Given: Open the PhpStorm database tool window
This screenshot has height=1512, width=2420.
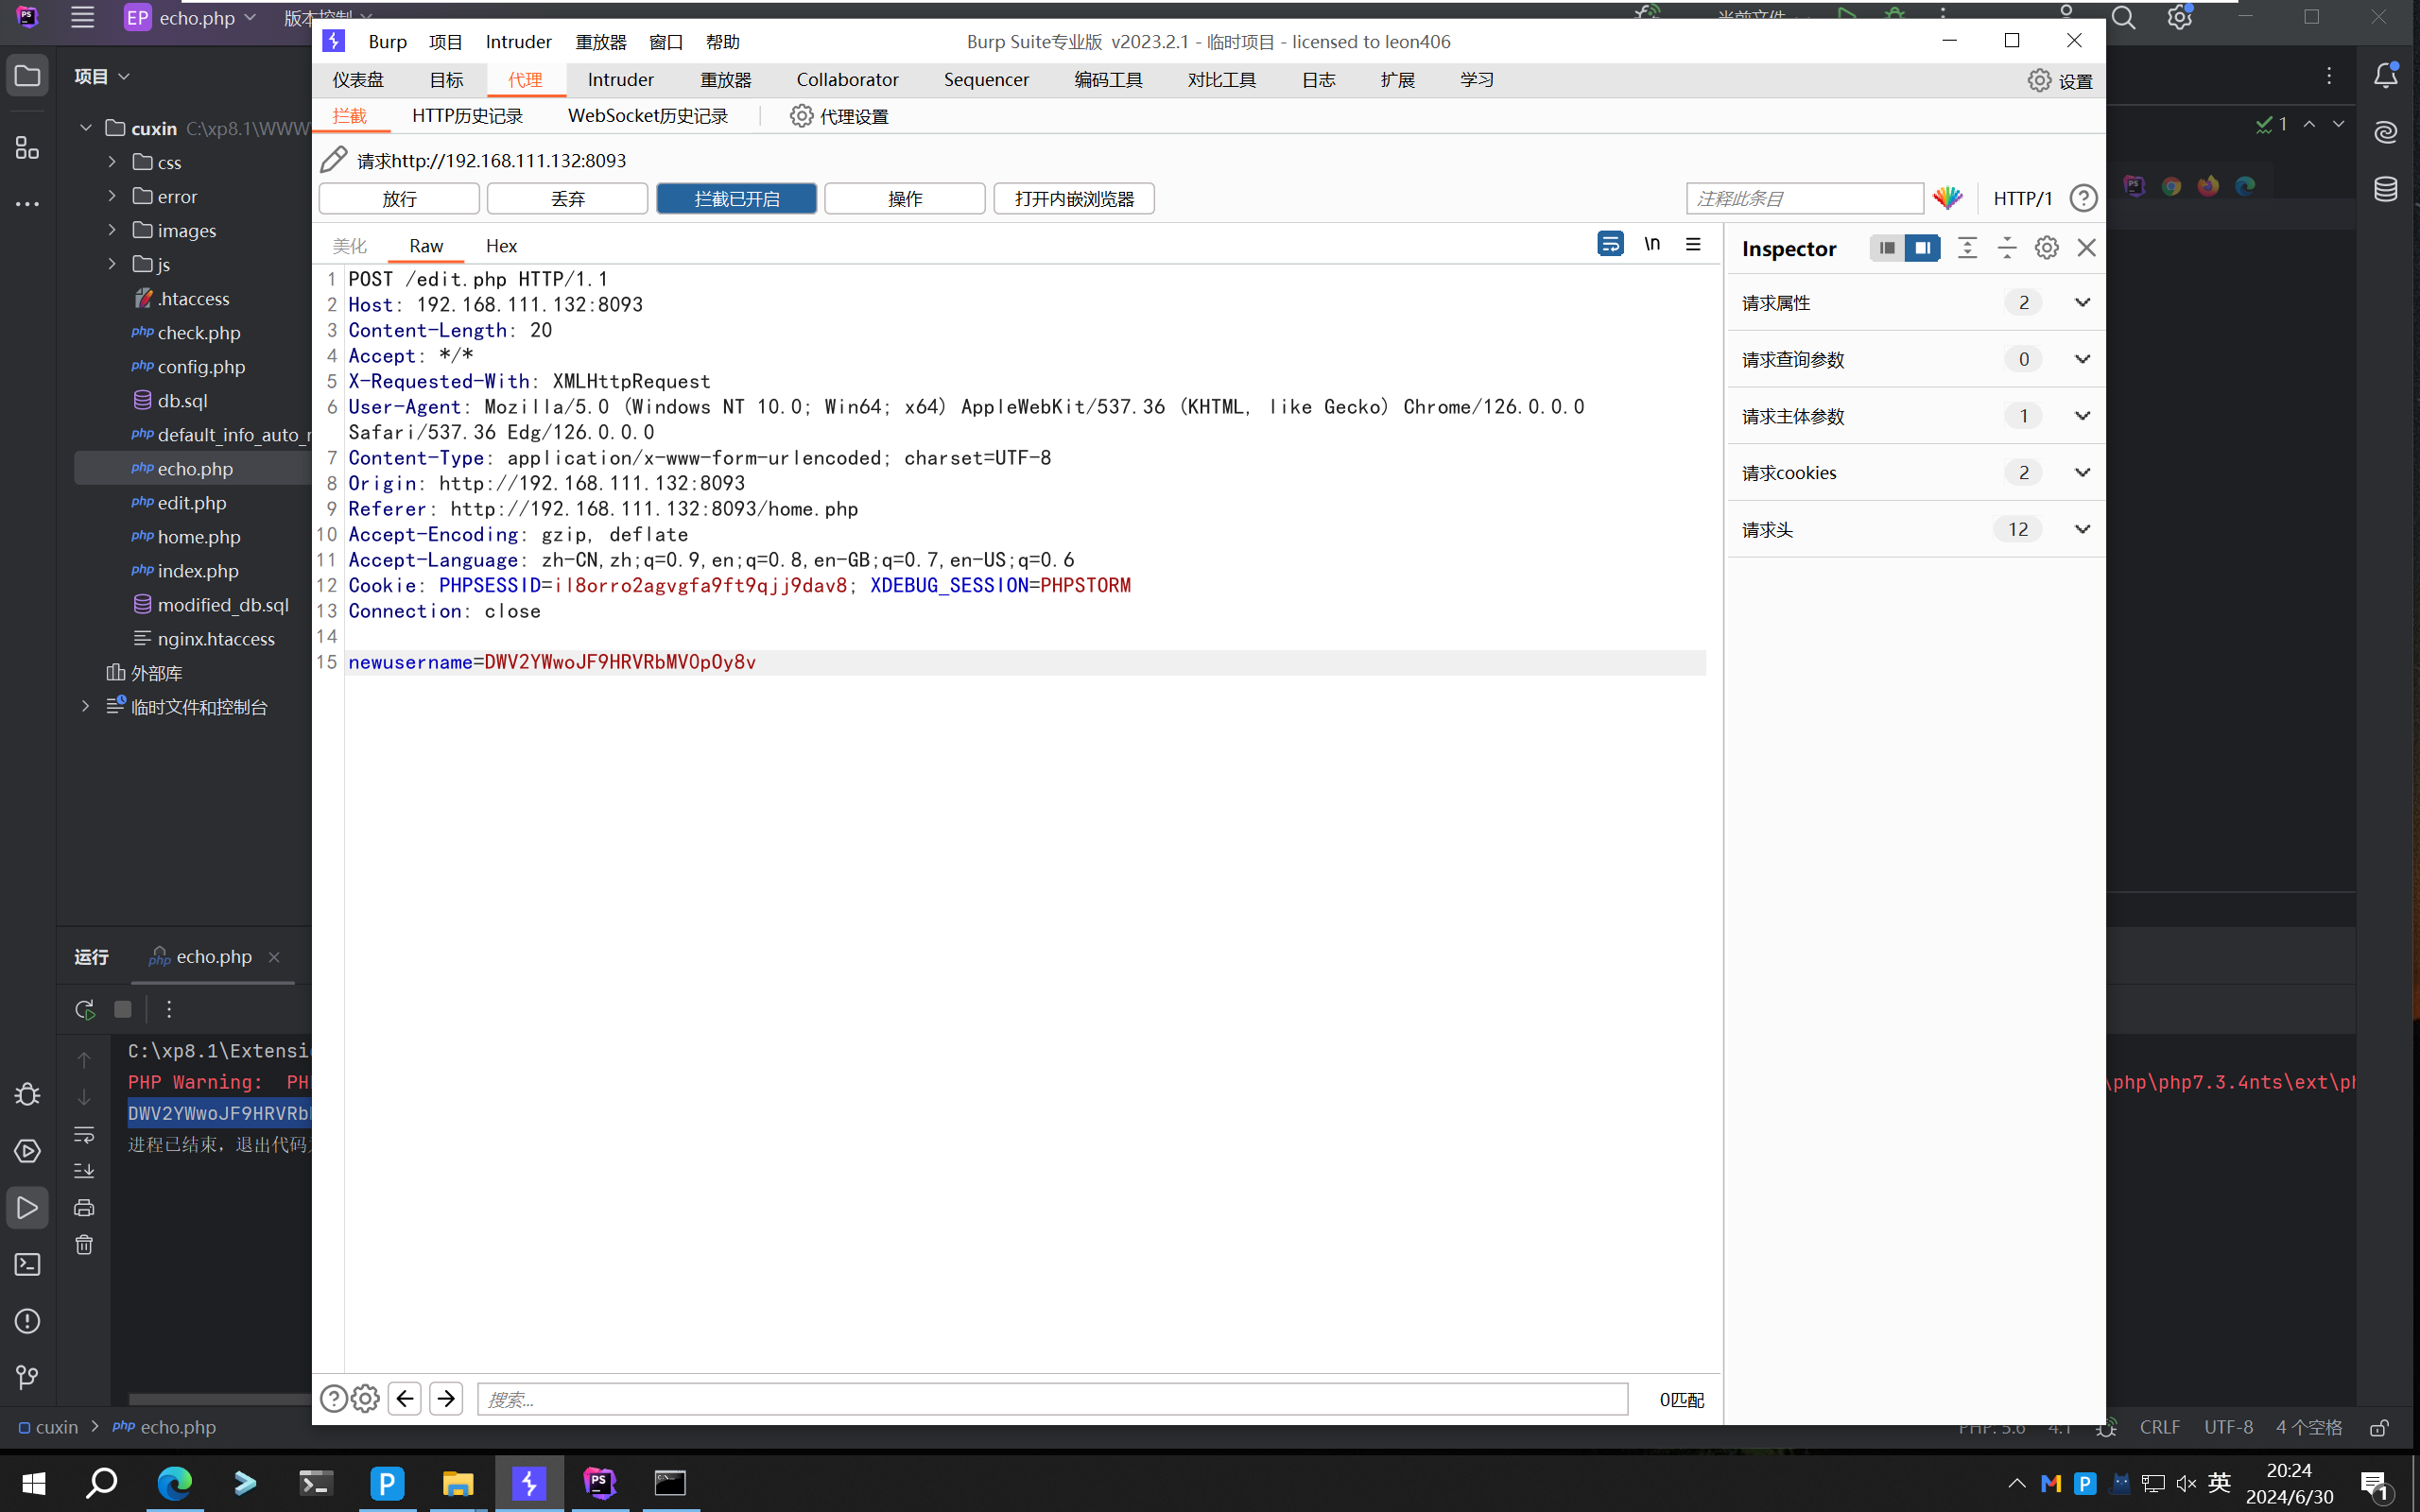Looking at the screenshot, I should point(2386,188).
